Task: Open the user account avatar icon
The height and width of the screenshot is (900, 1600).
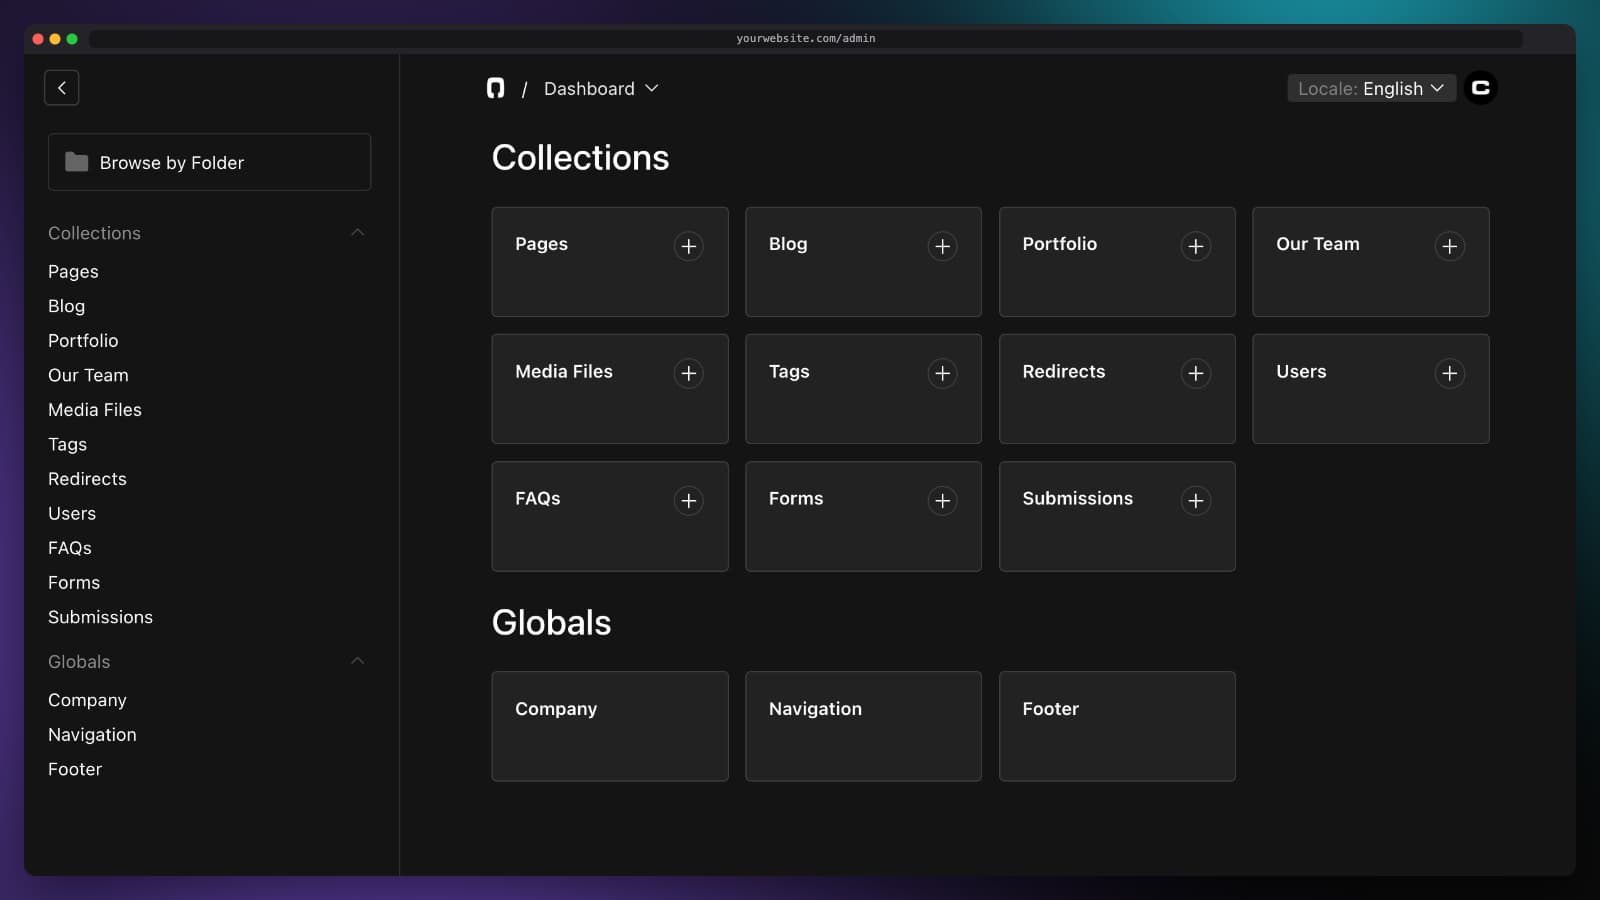Action: [x=1480, y=88]
